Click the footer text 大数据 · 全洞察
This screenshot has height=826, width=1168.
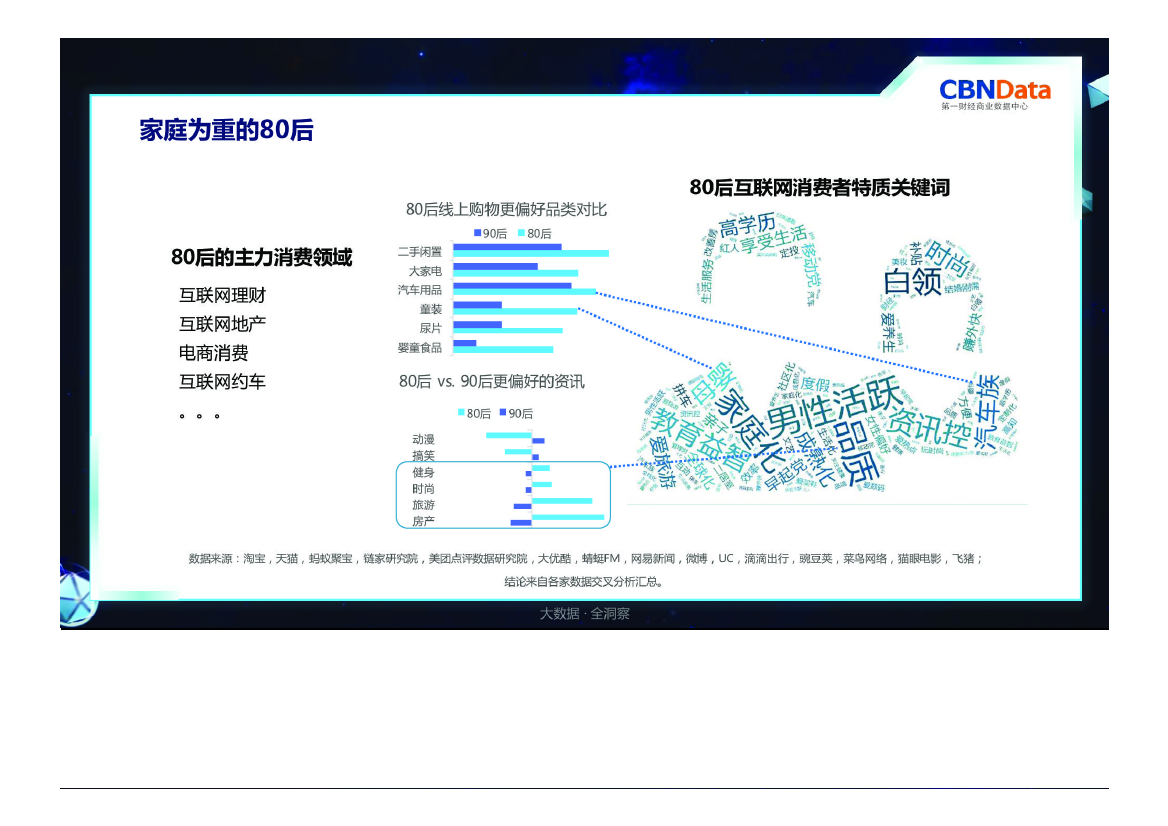[584, 614]
